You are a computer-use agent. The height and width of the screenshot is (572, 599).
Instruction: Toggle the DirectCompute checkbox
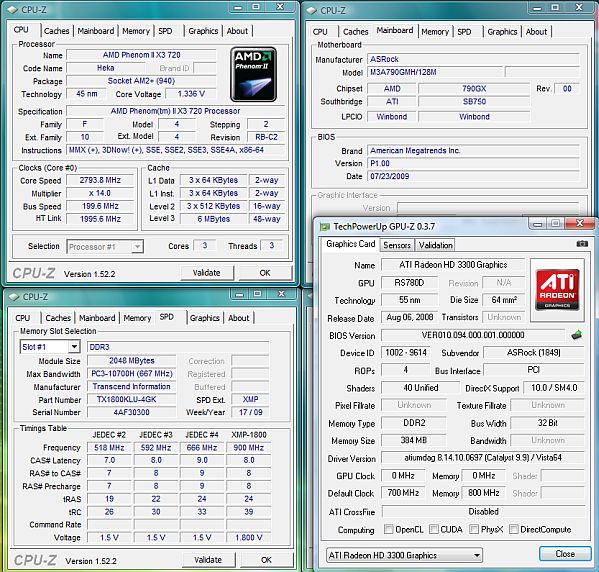(x=514, y=529)
